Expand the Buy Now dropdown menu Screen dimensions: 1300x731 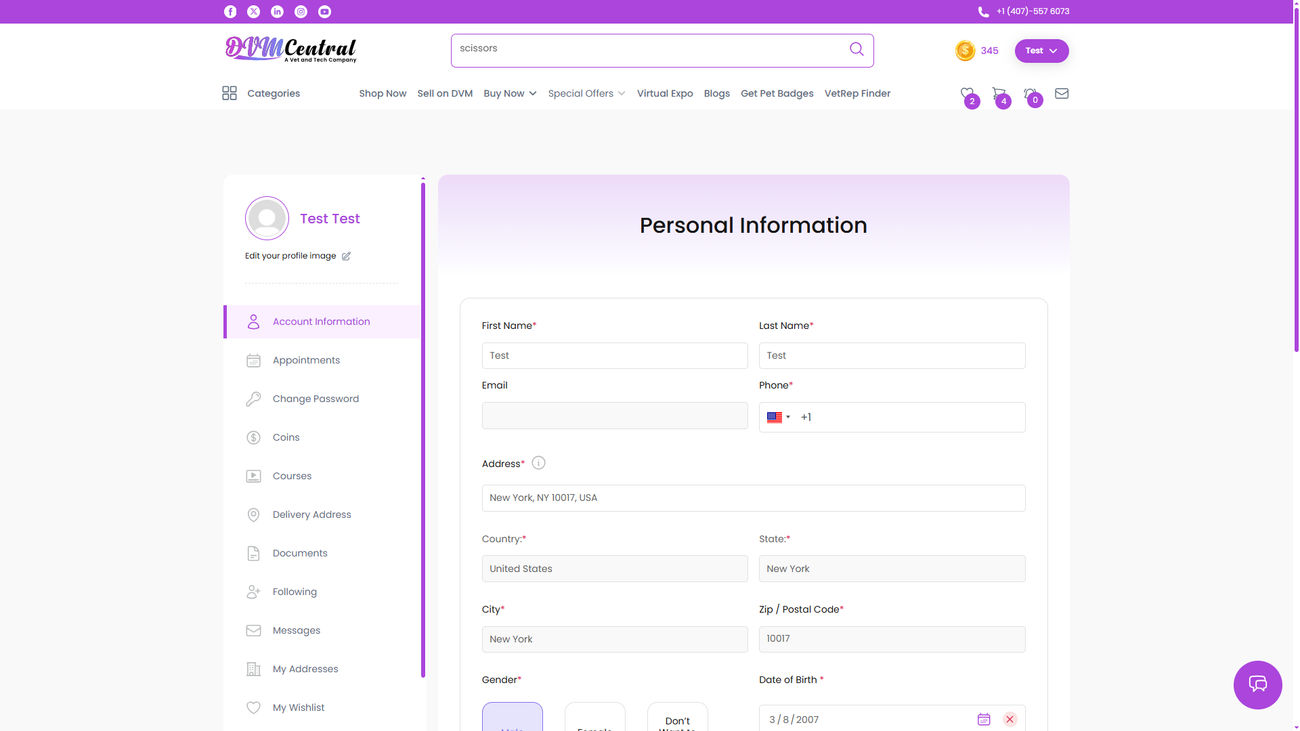tap(510, 94)
